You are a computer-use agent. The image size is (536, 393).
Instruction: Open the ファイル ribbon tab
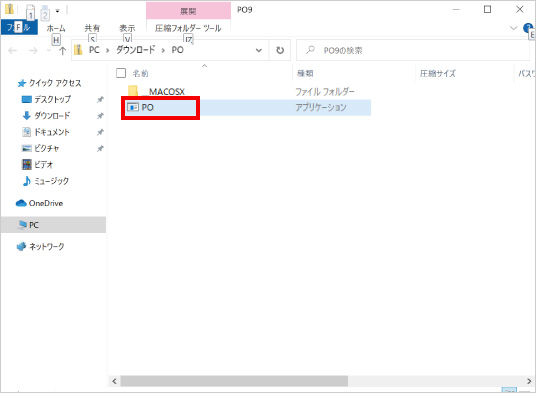click(x=19, y=27)
